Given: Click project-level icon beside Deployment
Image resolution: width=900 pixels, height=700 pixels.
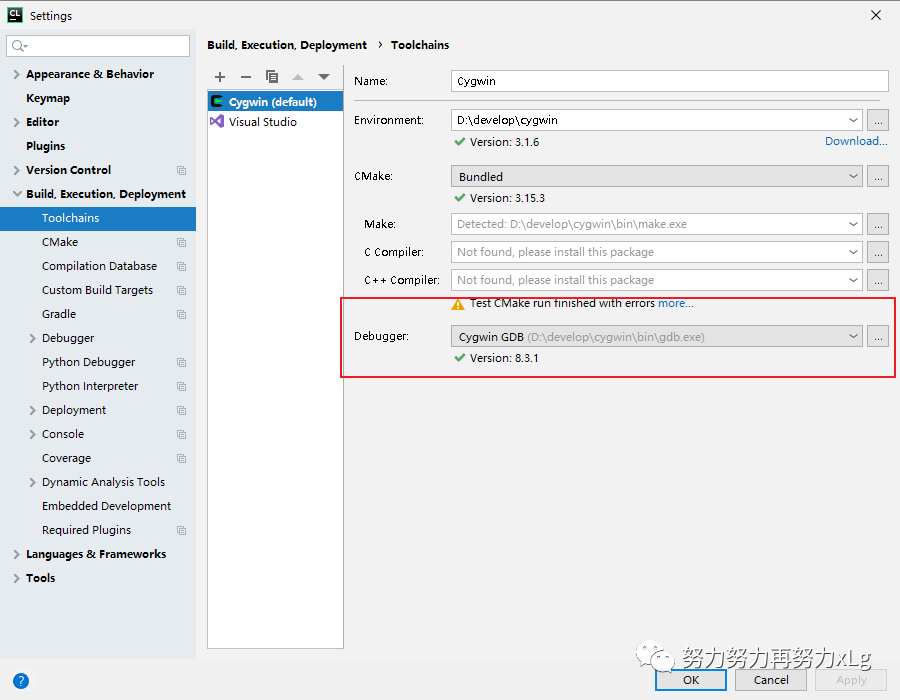Looking at the screenshot, I should [181, 411].
